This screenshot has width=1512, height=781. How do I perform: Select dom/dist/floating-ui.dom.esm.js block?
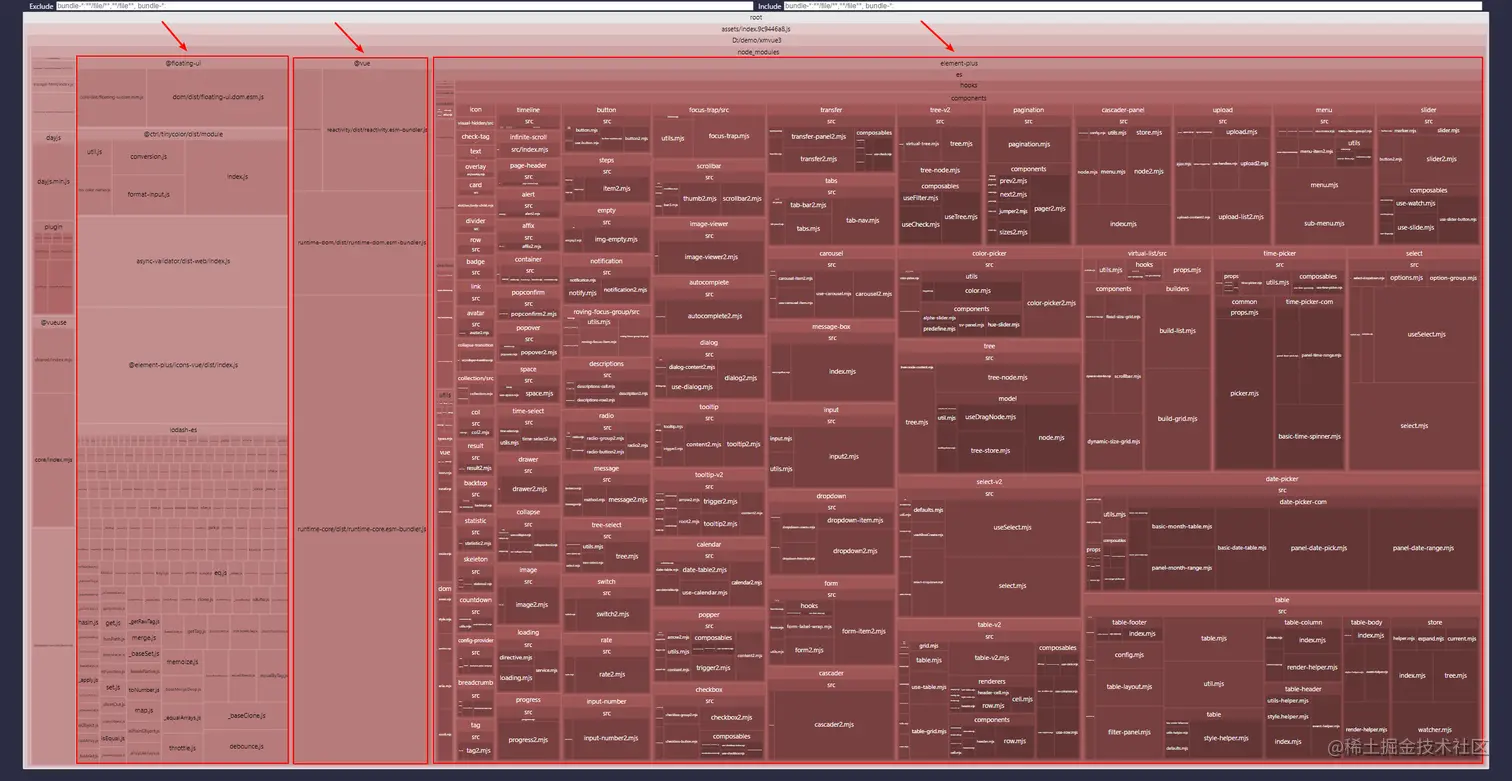coord(218,97)
